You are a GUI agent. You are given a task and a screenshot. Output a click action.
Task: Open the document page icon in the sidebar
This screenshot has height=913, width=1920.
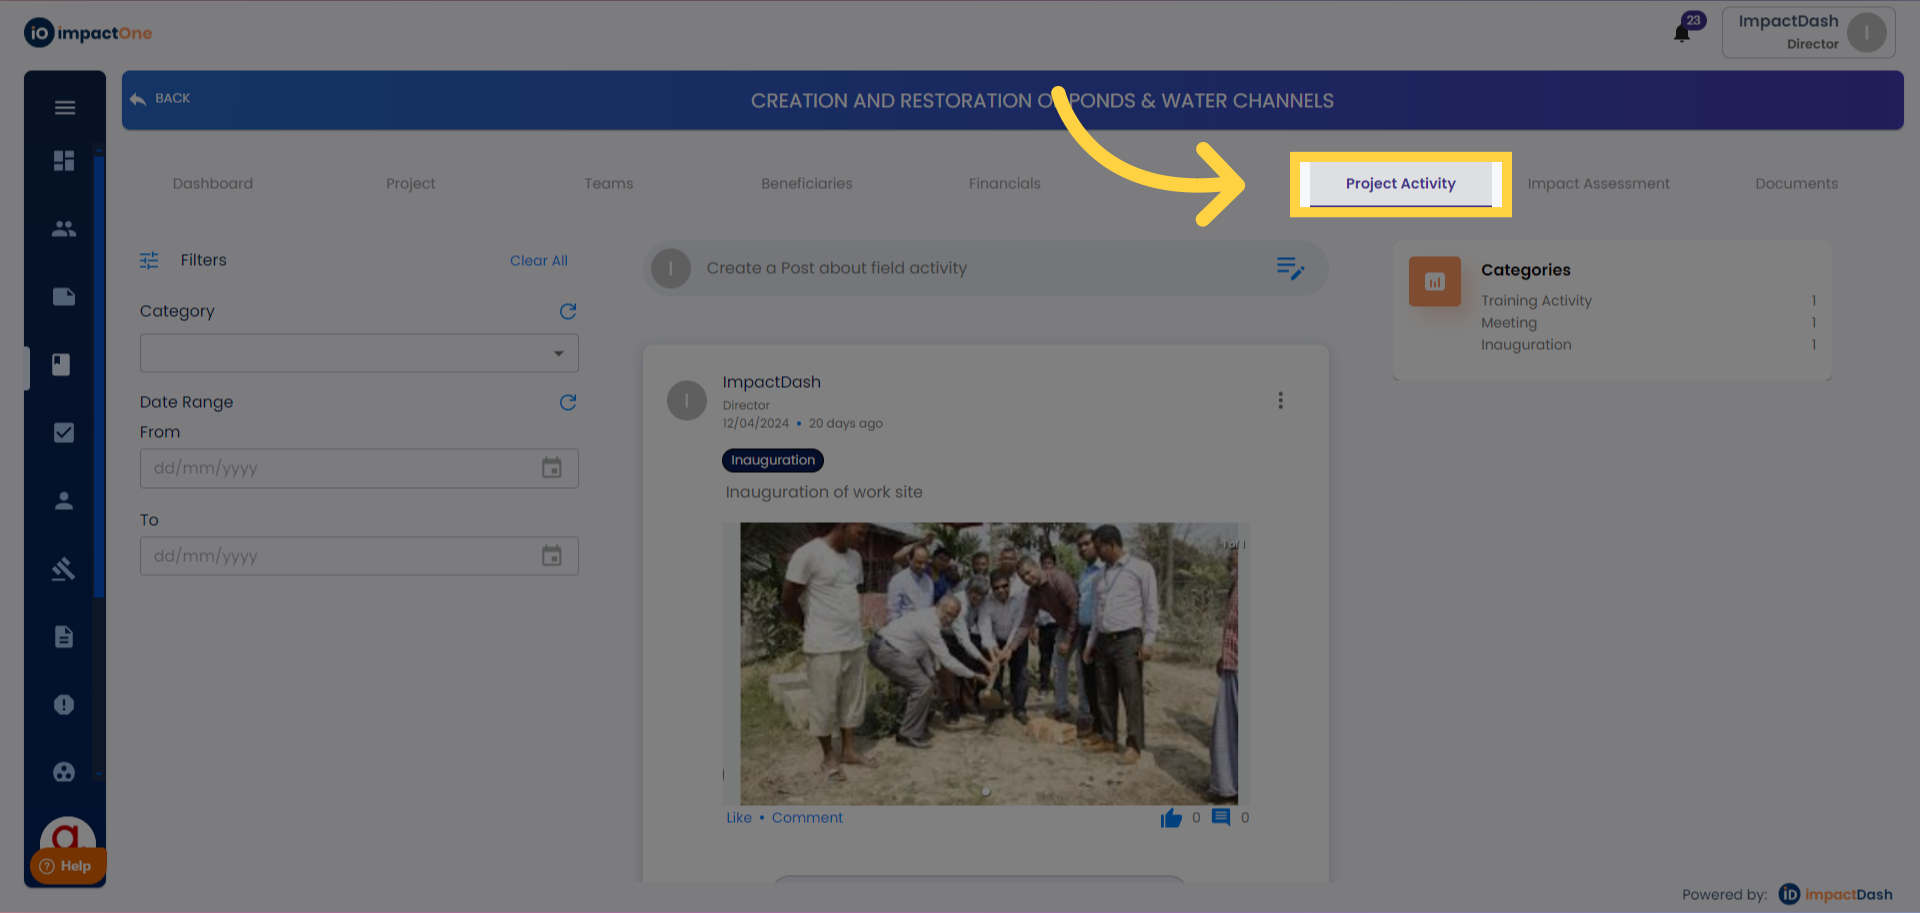[64, 637]
